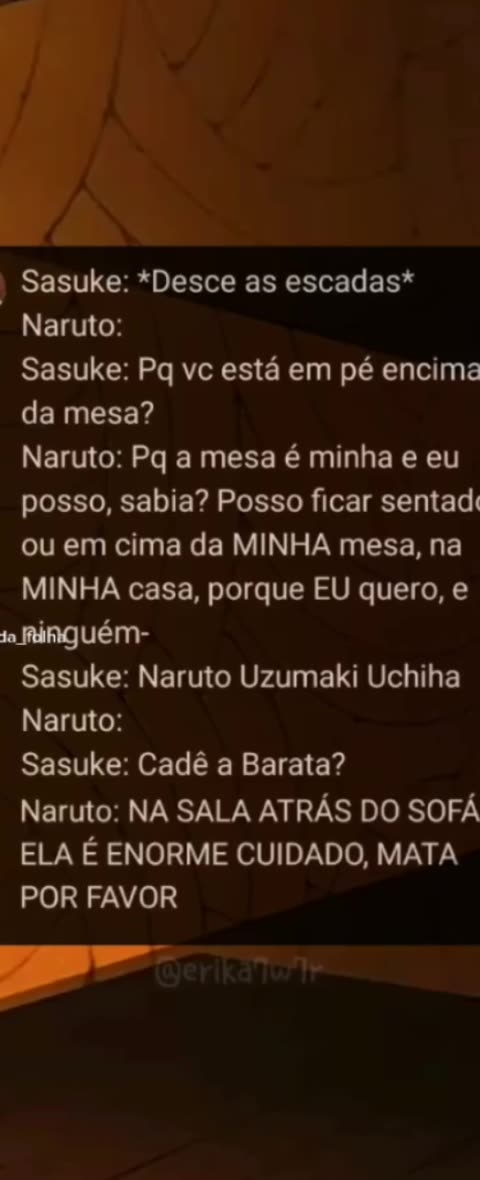
Task: Click the text 'POR FAVOR'
Action: [99, 898]
